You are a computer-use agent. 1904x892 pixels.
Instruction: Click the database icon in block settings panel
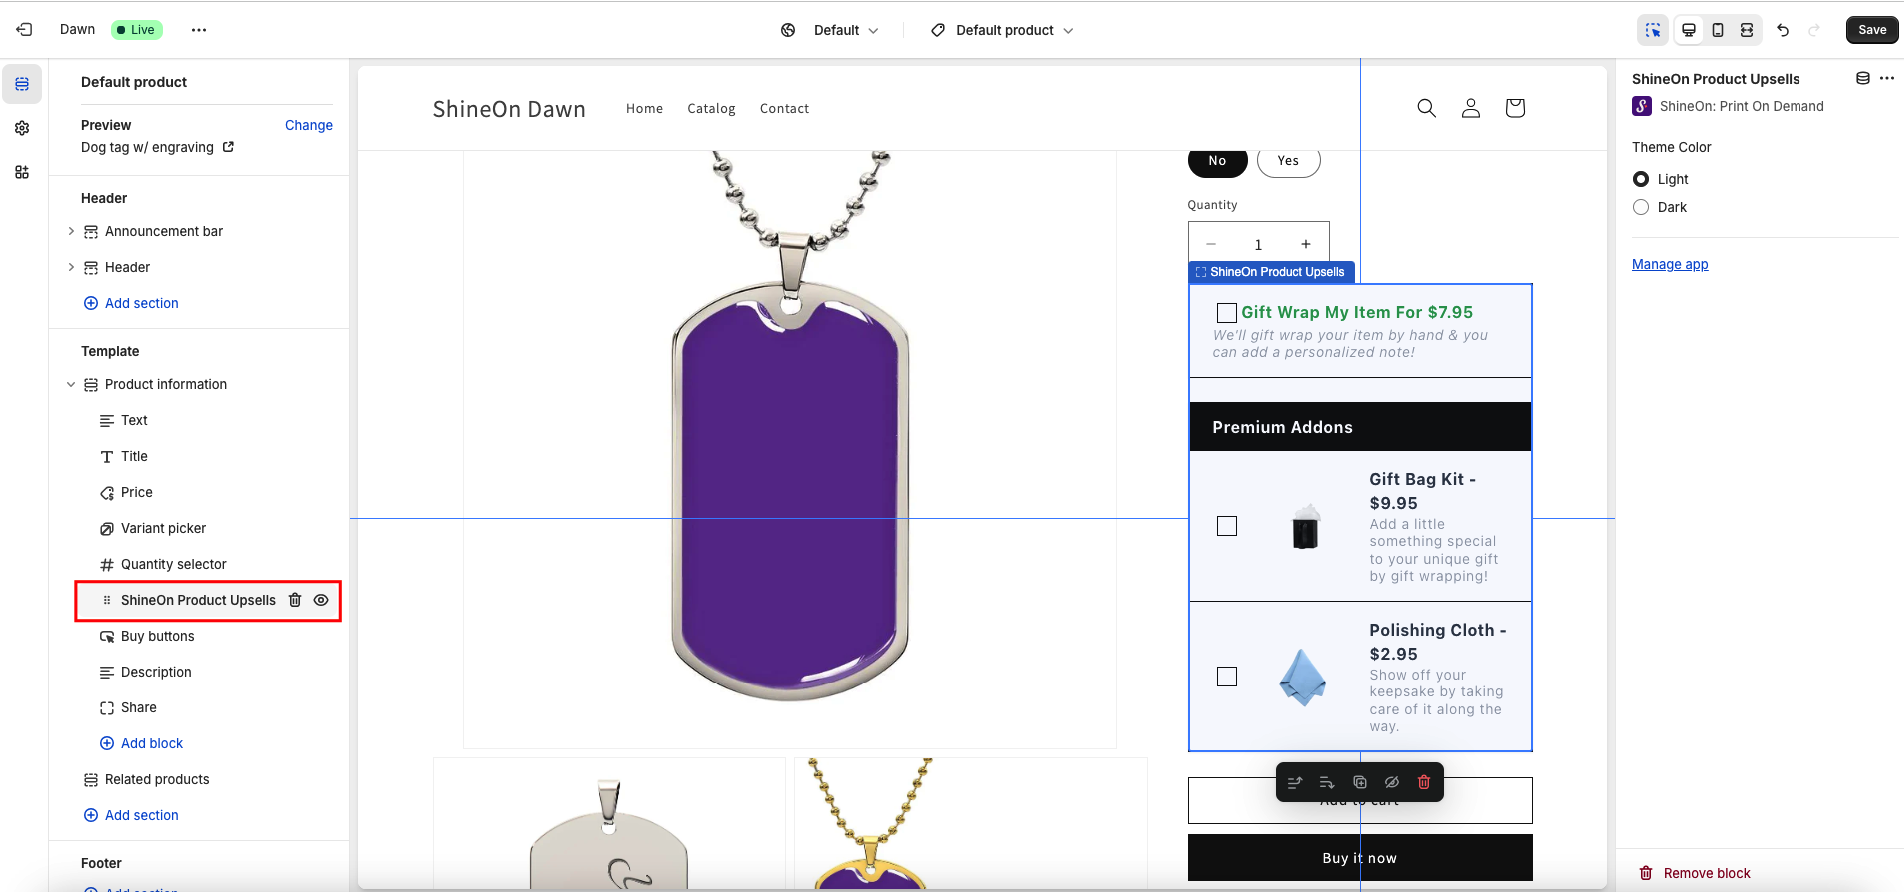(x=1863, y=78)
